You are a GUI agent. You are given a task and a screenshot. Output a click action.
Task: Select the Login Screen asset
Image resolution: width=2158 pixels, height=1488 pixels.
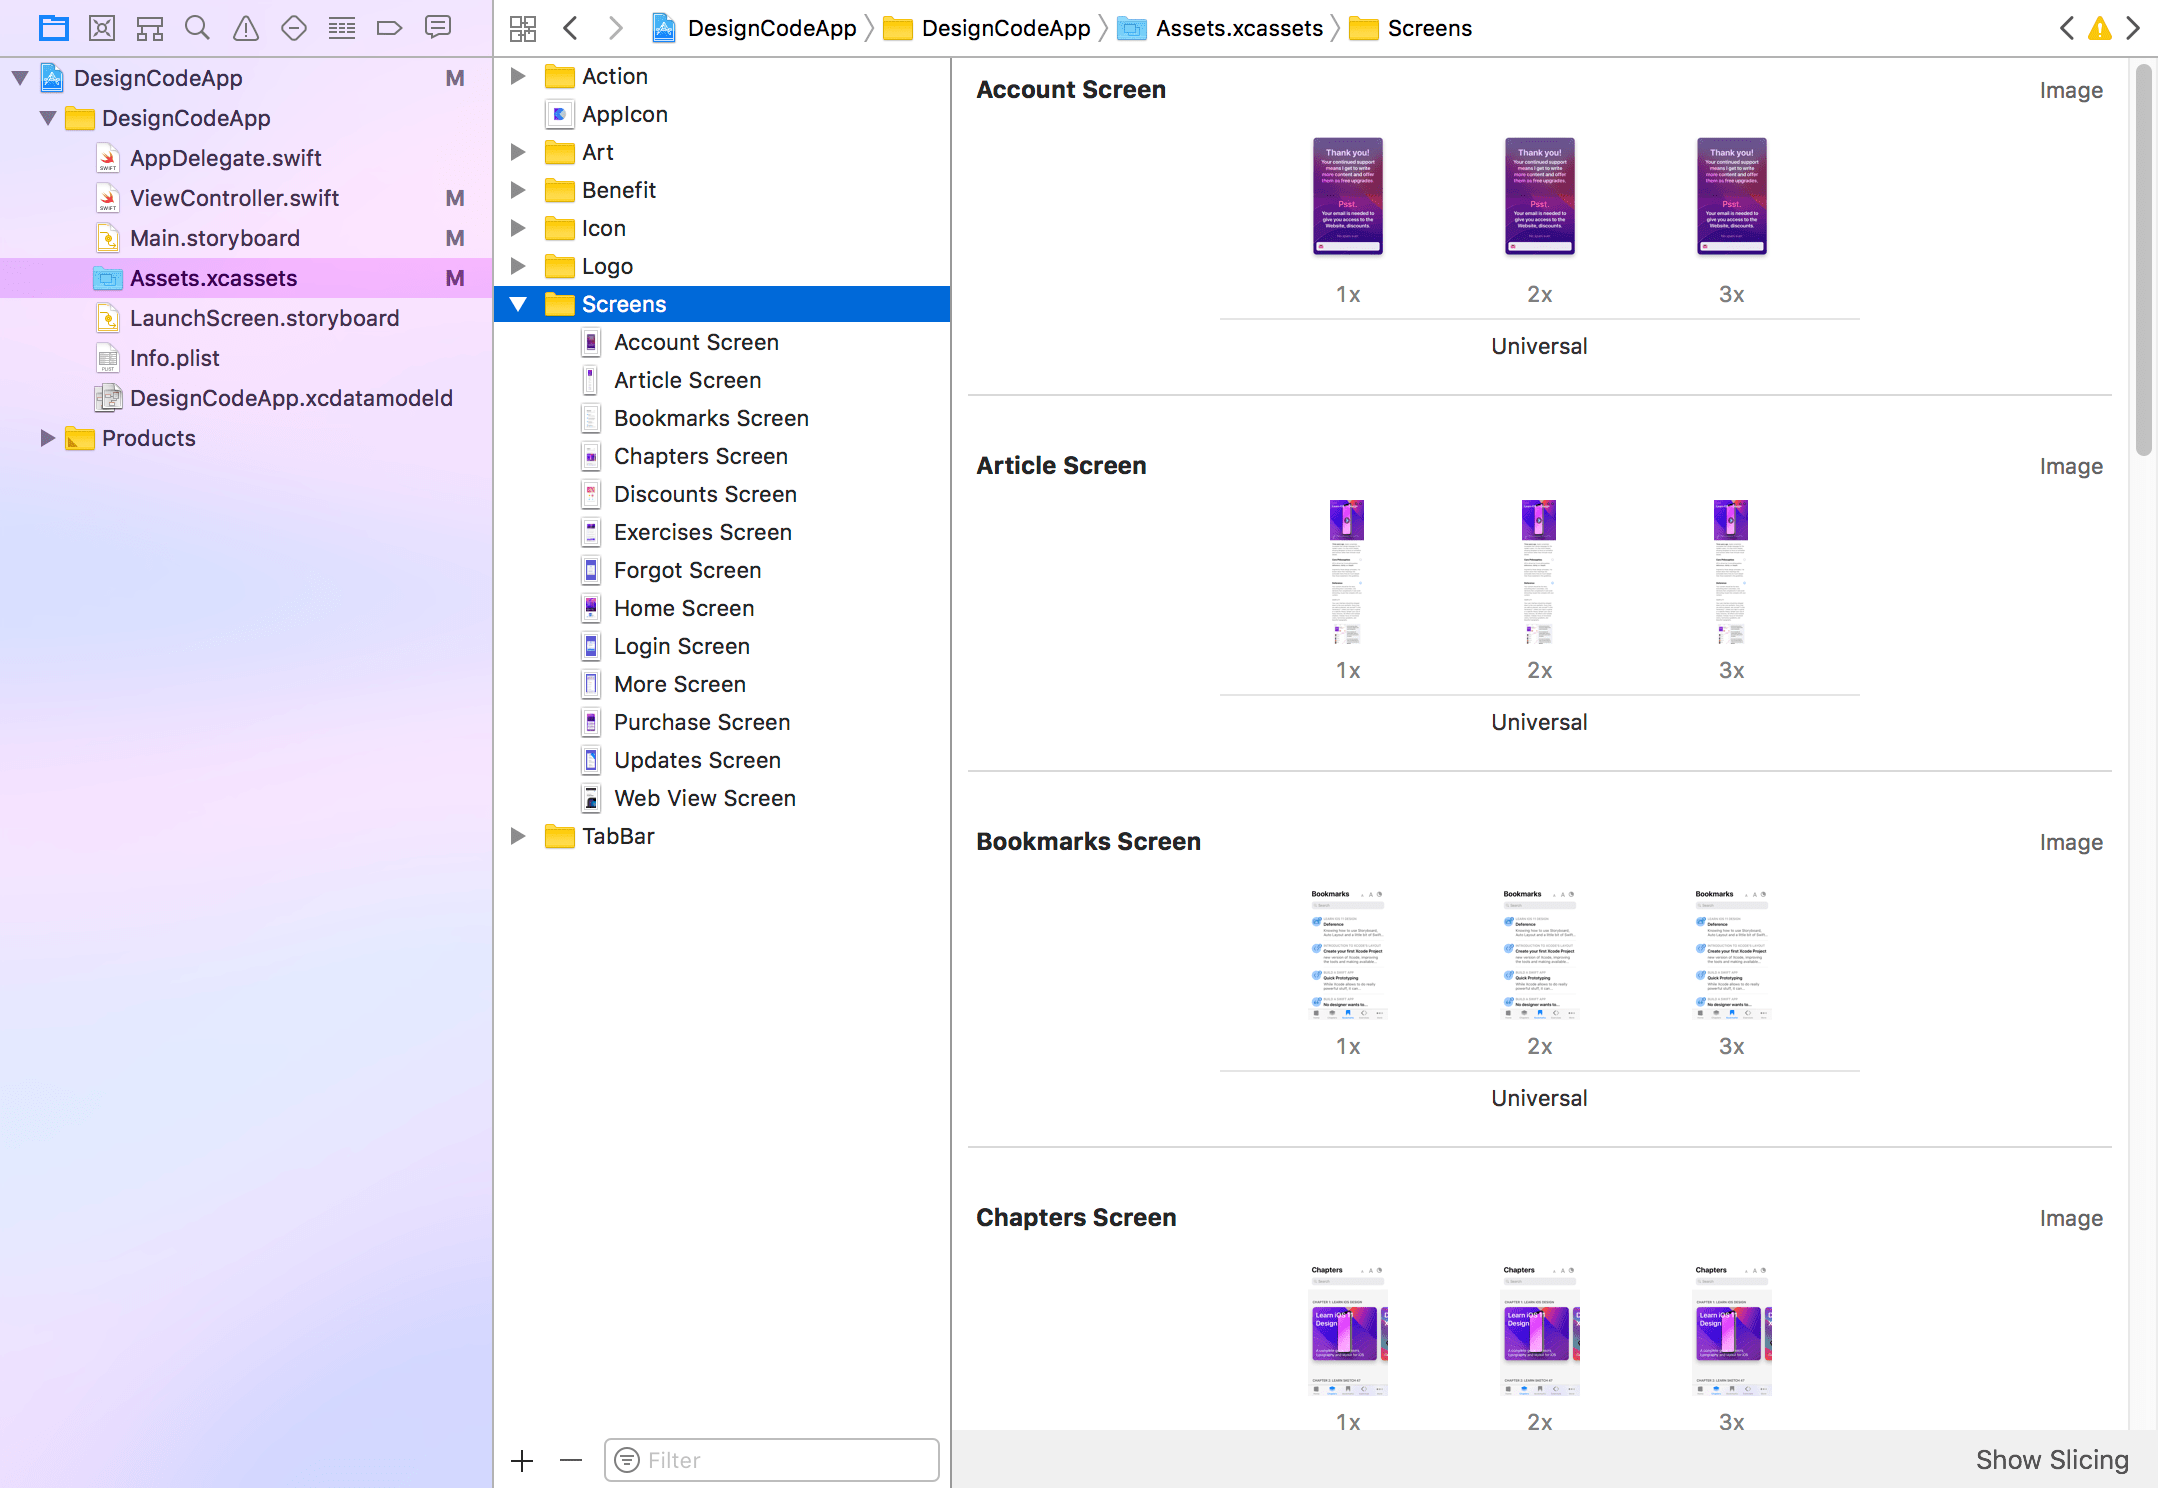[682, 646]
